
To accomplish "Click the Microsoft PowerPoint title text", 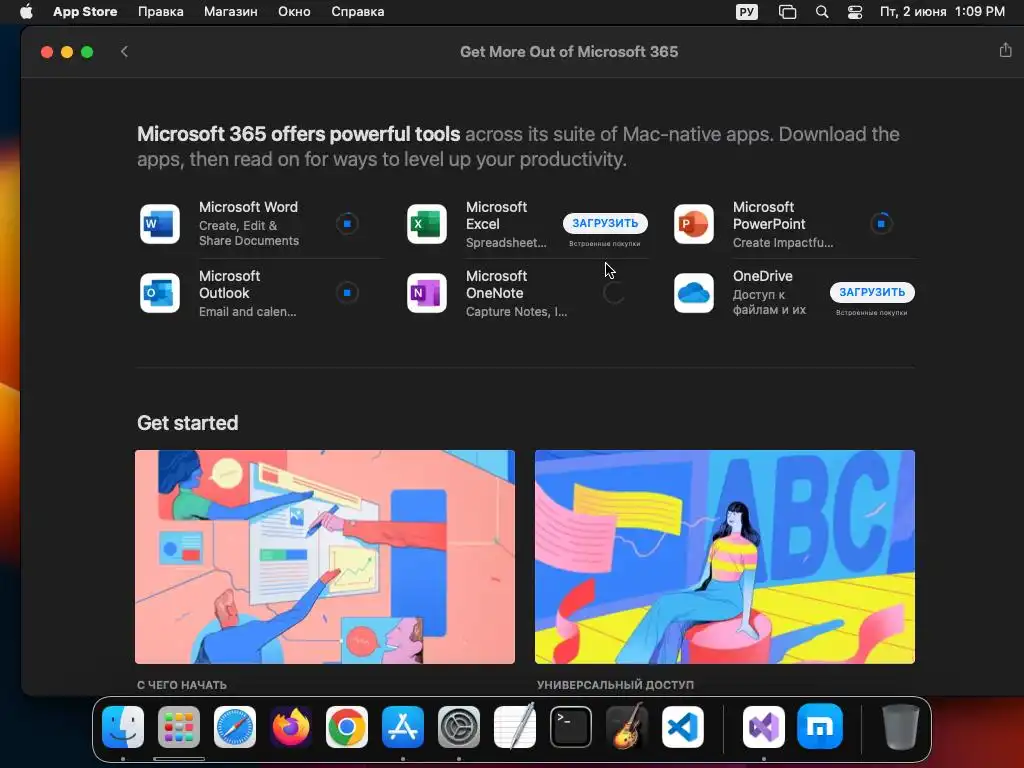I will (769, 216).
